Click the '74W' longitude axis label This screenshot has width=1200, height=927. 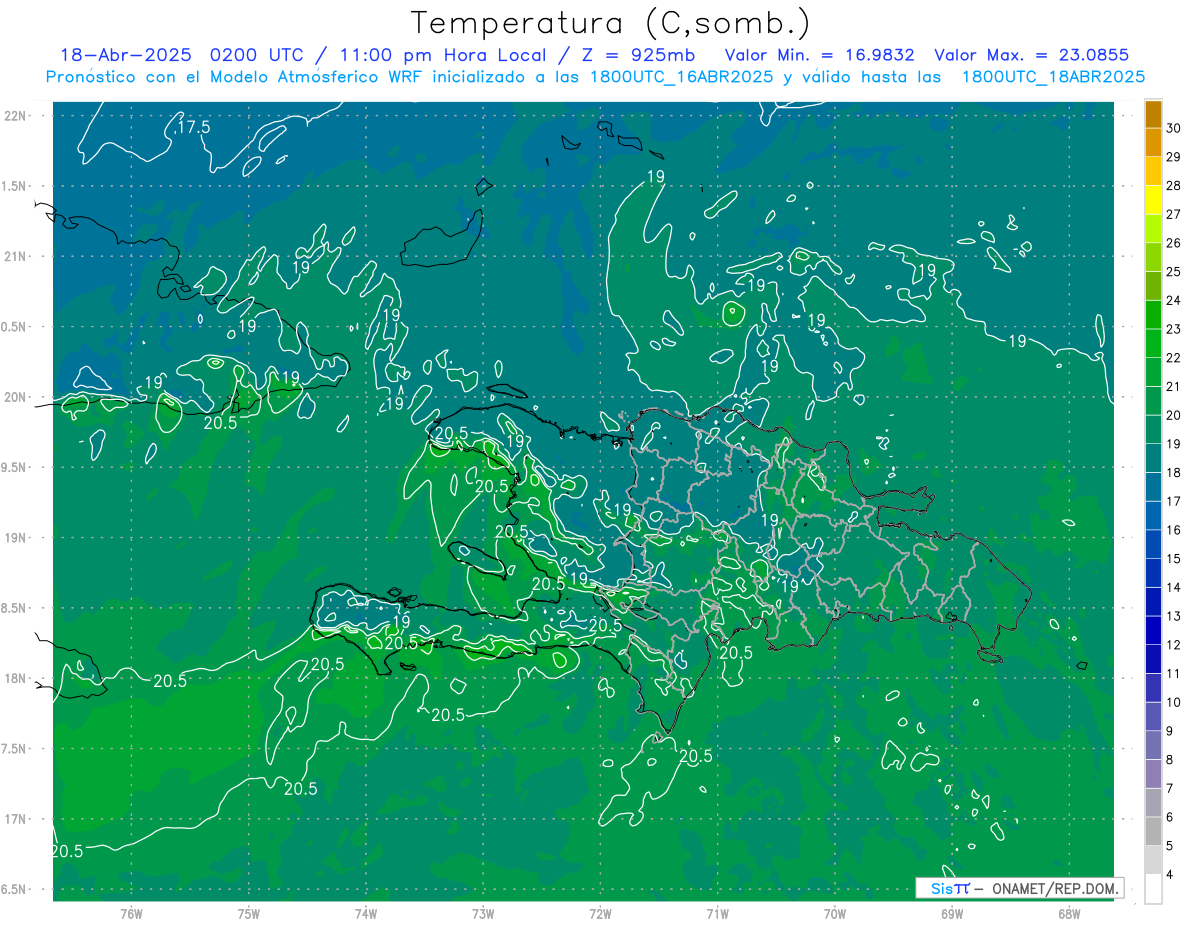pyautogui.click(x=366, y=913)
